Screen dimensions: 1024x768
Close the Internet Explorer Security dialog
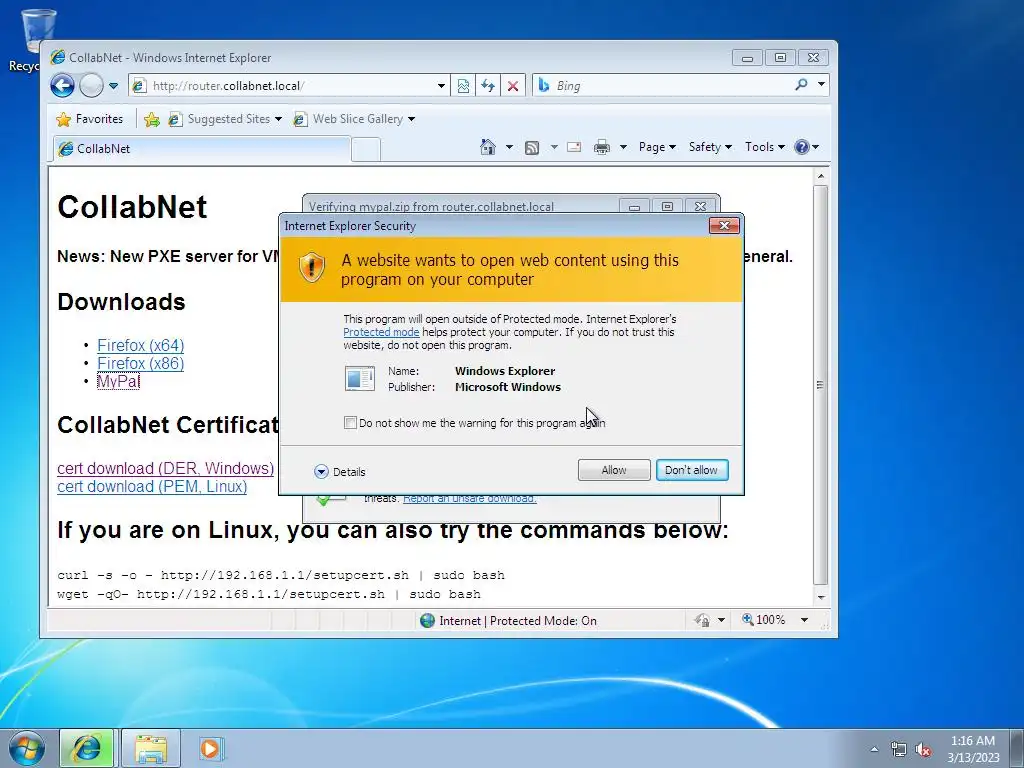point(724,225)
